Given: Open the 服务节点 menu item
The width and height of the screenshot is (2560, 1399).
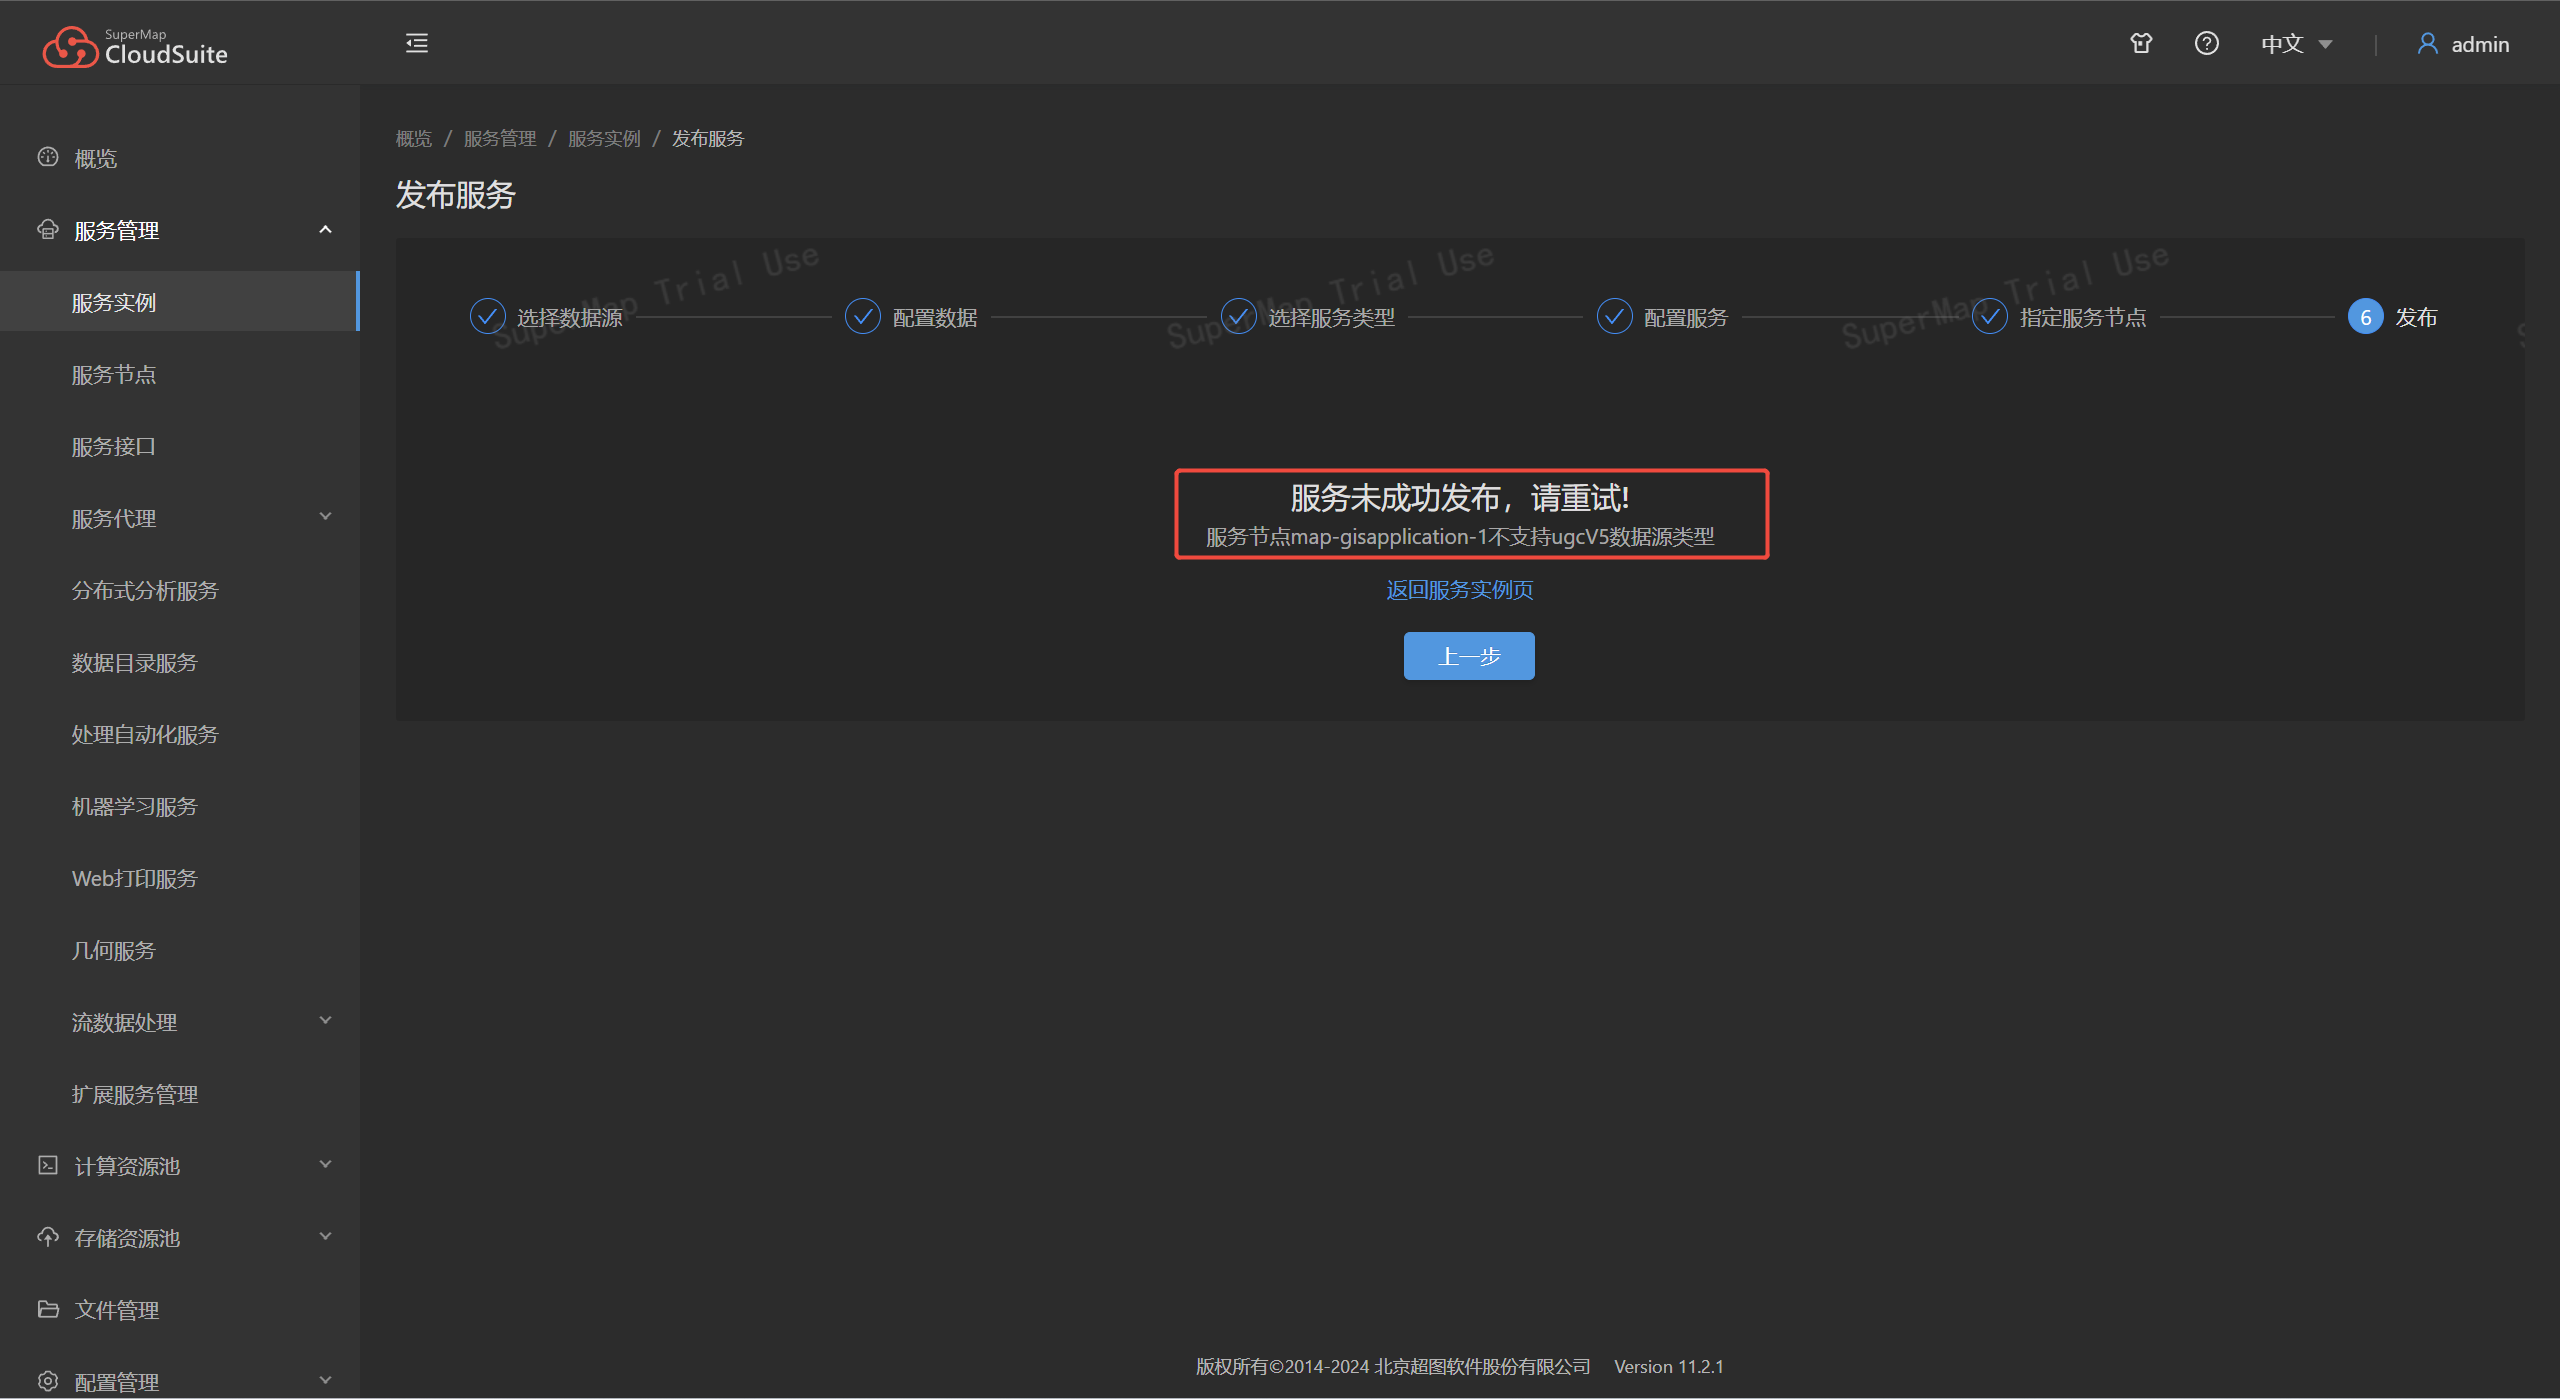Looking at the screenshot, I should pyautogui.click(x=114, y=374).
